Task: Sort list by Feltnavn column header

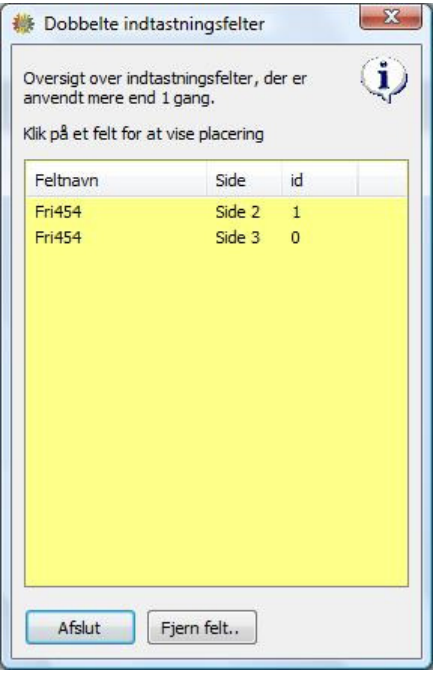Action: 116,180
